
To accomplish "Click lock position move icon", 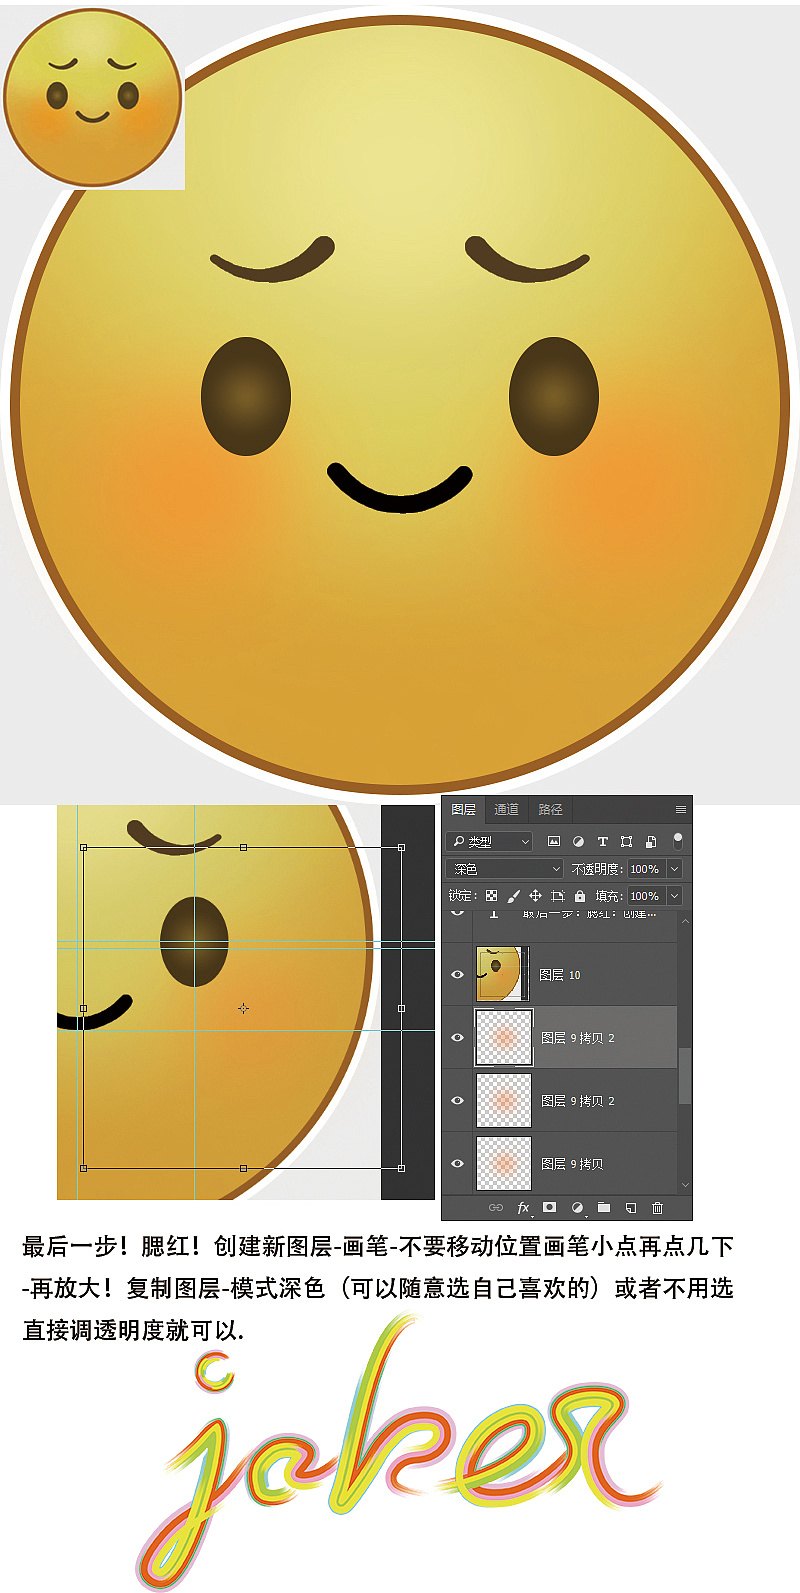I will coord(535,896).
